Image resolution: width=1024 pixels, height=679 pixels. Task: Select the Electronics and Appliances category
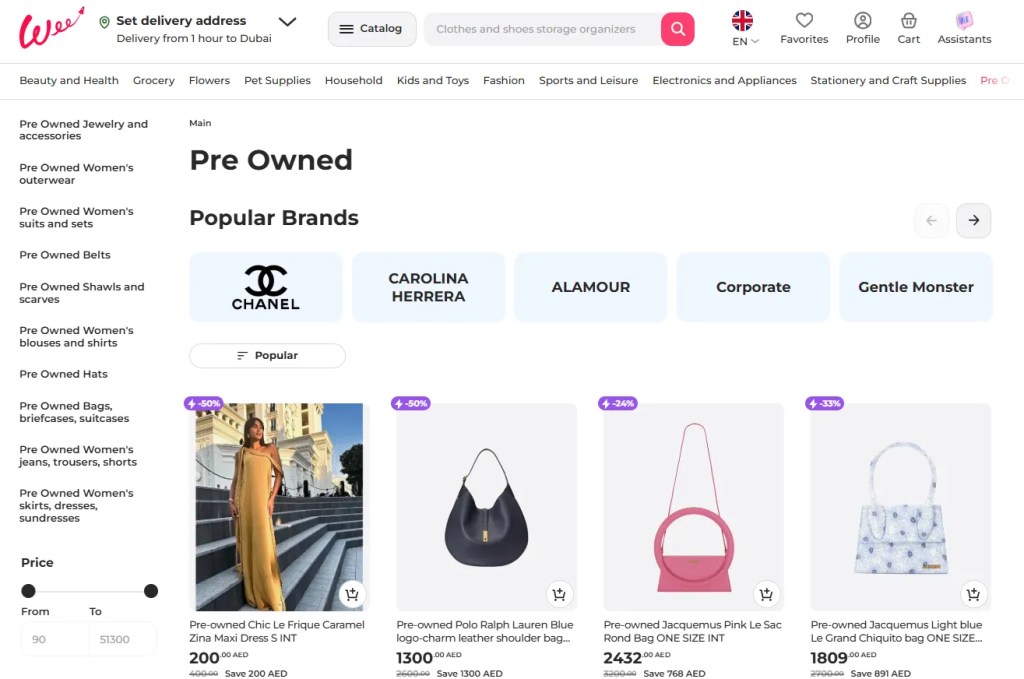pyautogui.click(x=724, y=80)
